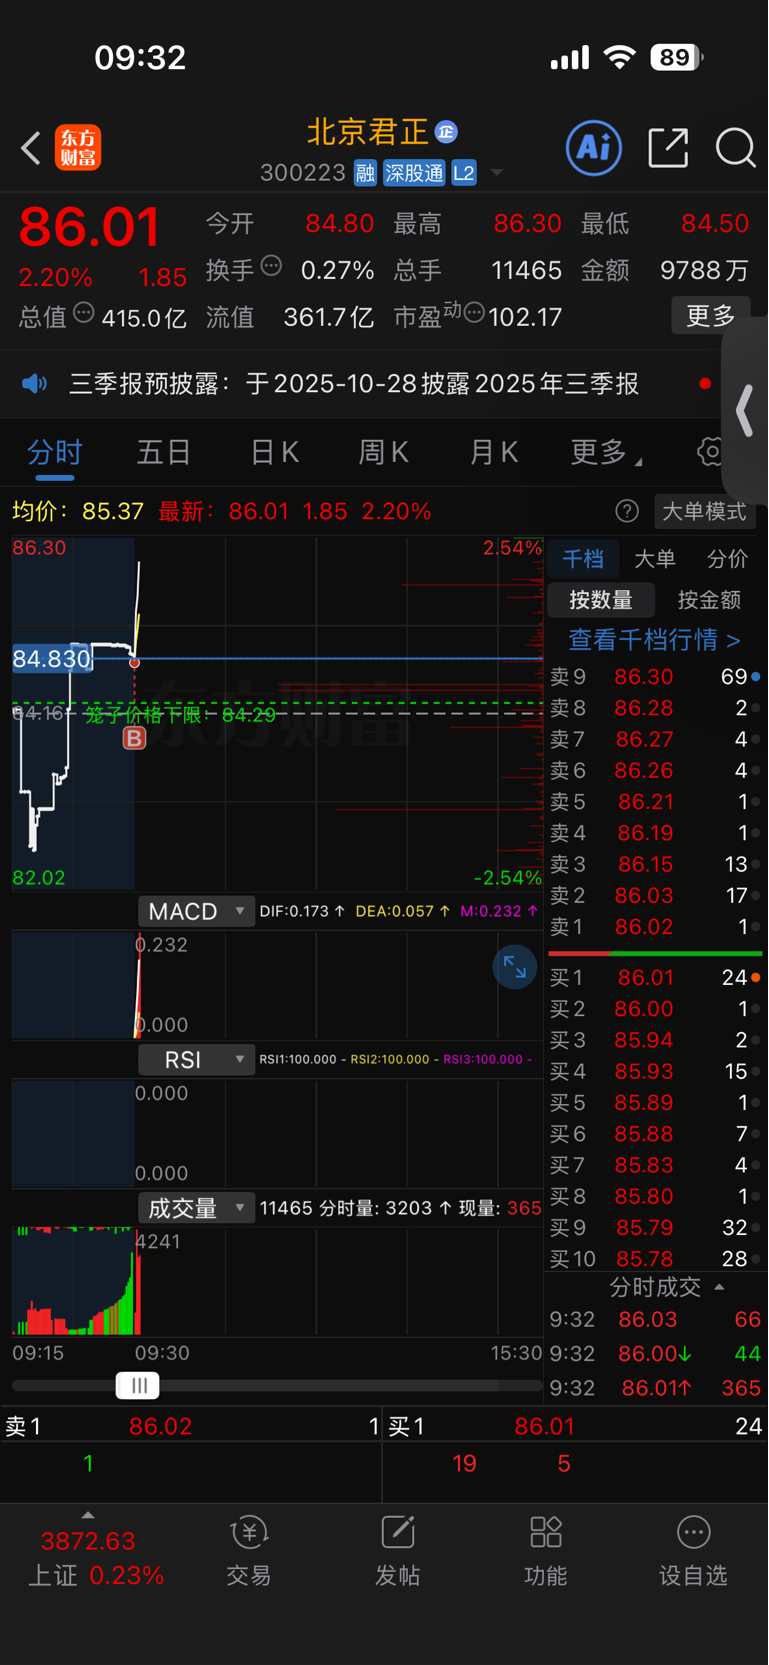This screenshot has width=769, height=1665.
Task: Switch to the 月K tab
Action: pos(493,453)
